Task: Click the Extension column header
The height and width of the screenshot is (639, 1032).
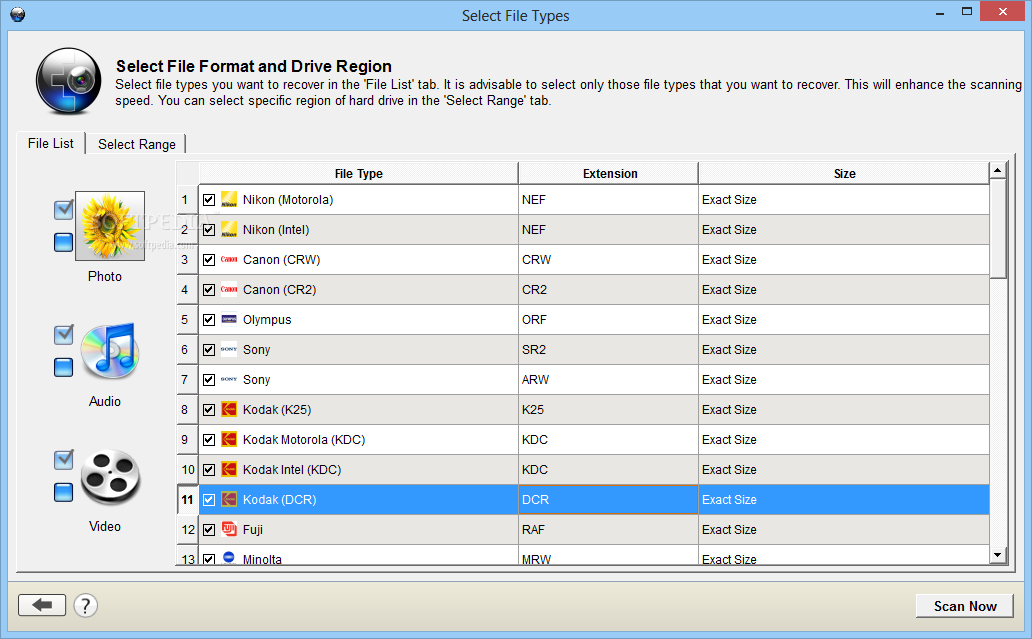Action: tap(609, 173)
